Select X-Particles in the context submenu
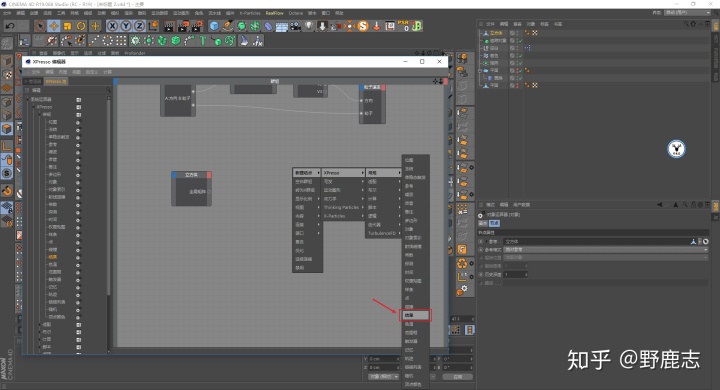 pyautogui.click(x=343, y=216)
